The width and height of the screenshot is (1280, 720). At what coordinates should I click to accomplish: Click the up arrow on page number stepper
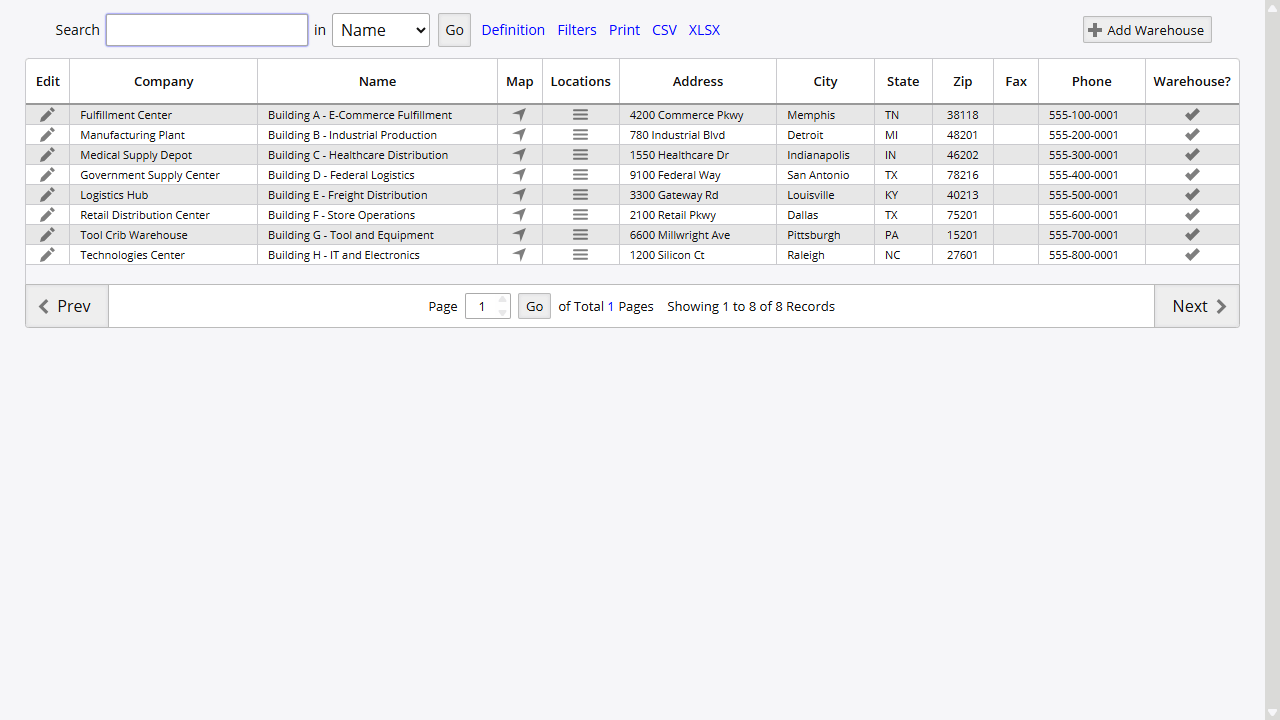[501, 300]
